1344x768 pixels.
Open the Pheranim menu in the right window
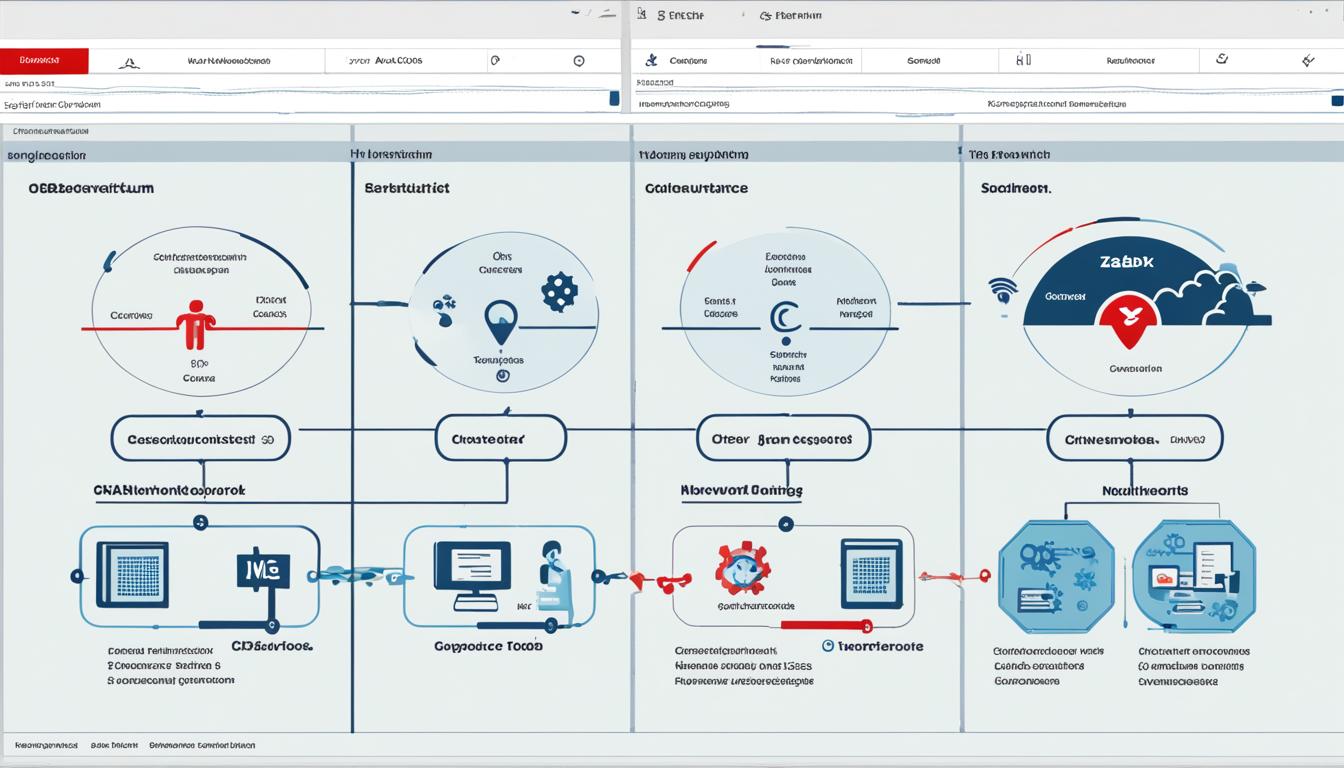click(790, 15)
